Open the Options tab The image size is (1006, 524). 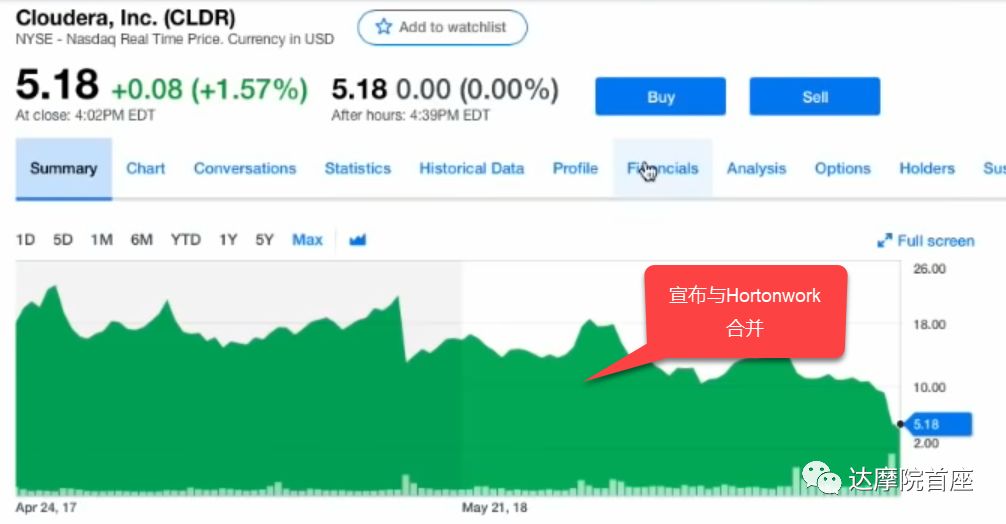point(842,169)
